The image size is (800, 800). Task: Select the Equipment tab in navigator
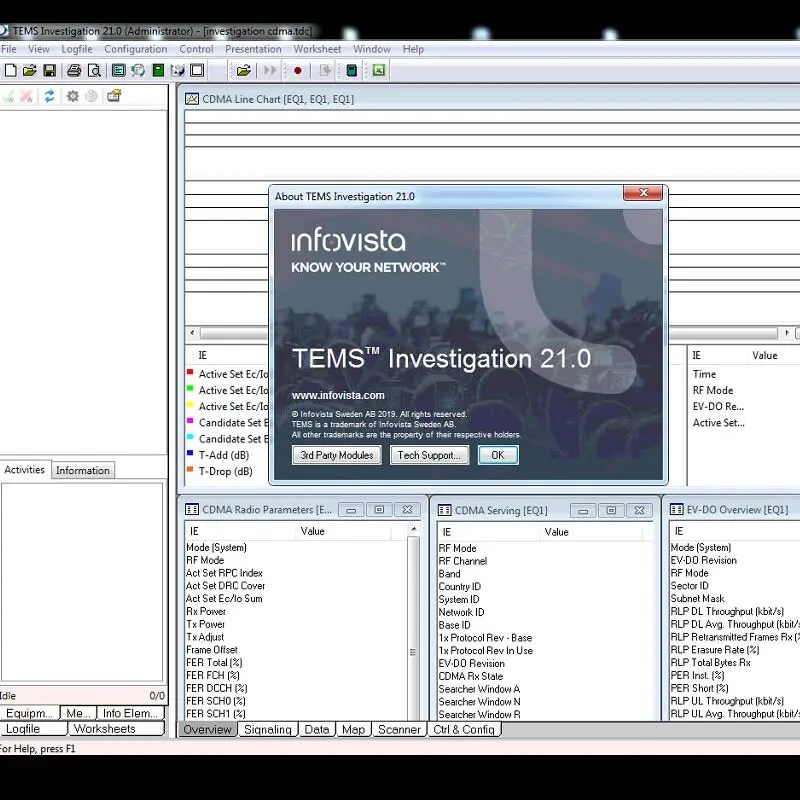click(x=30, y=713)
